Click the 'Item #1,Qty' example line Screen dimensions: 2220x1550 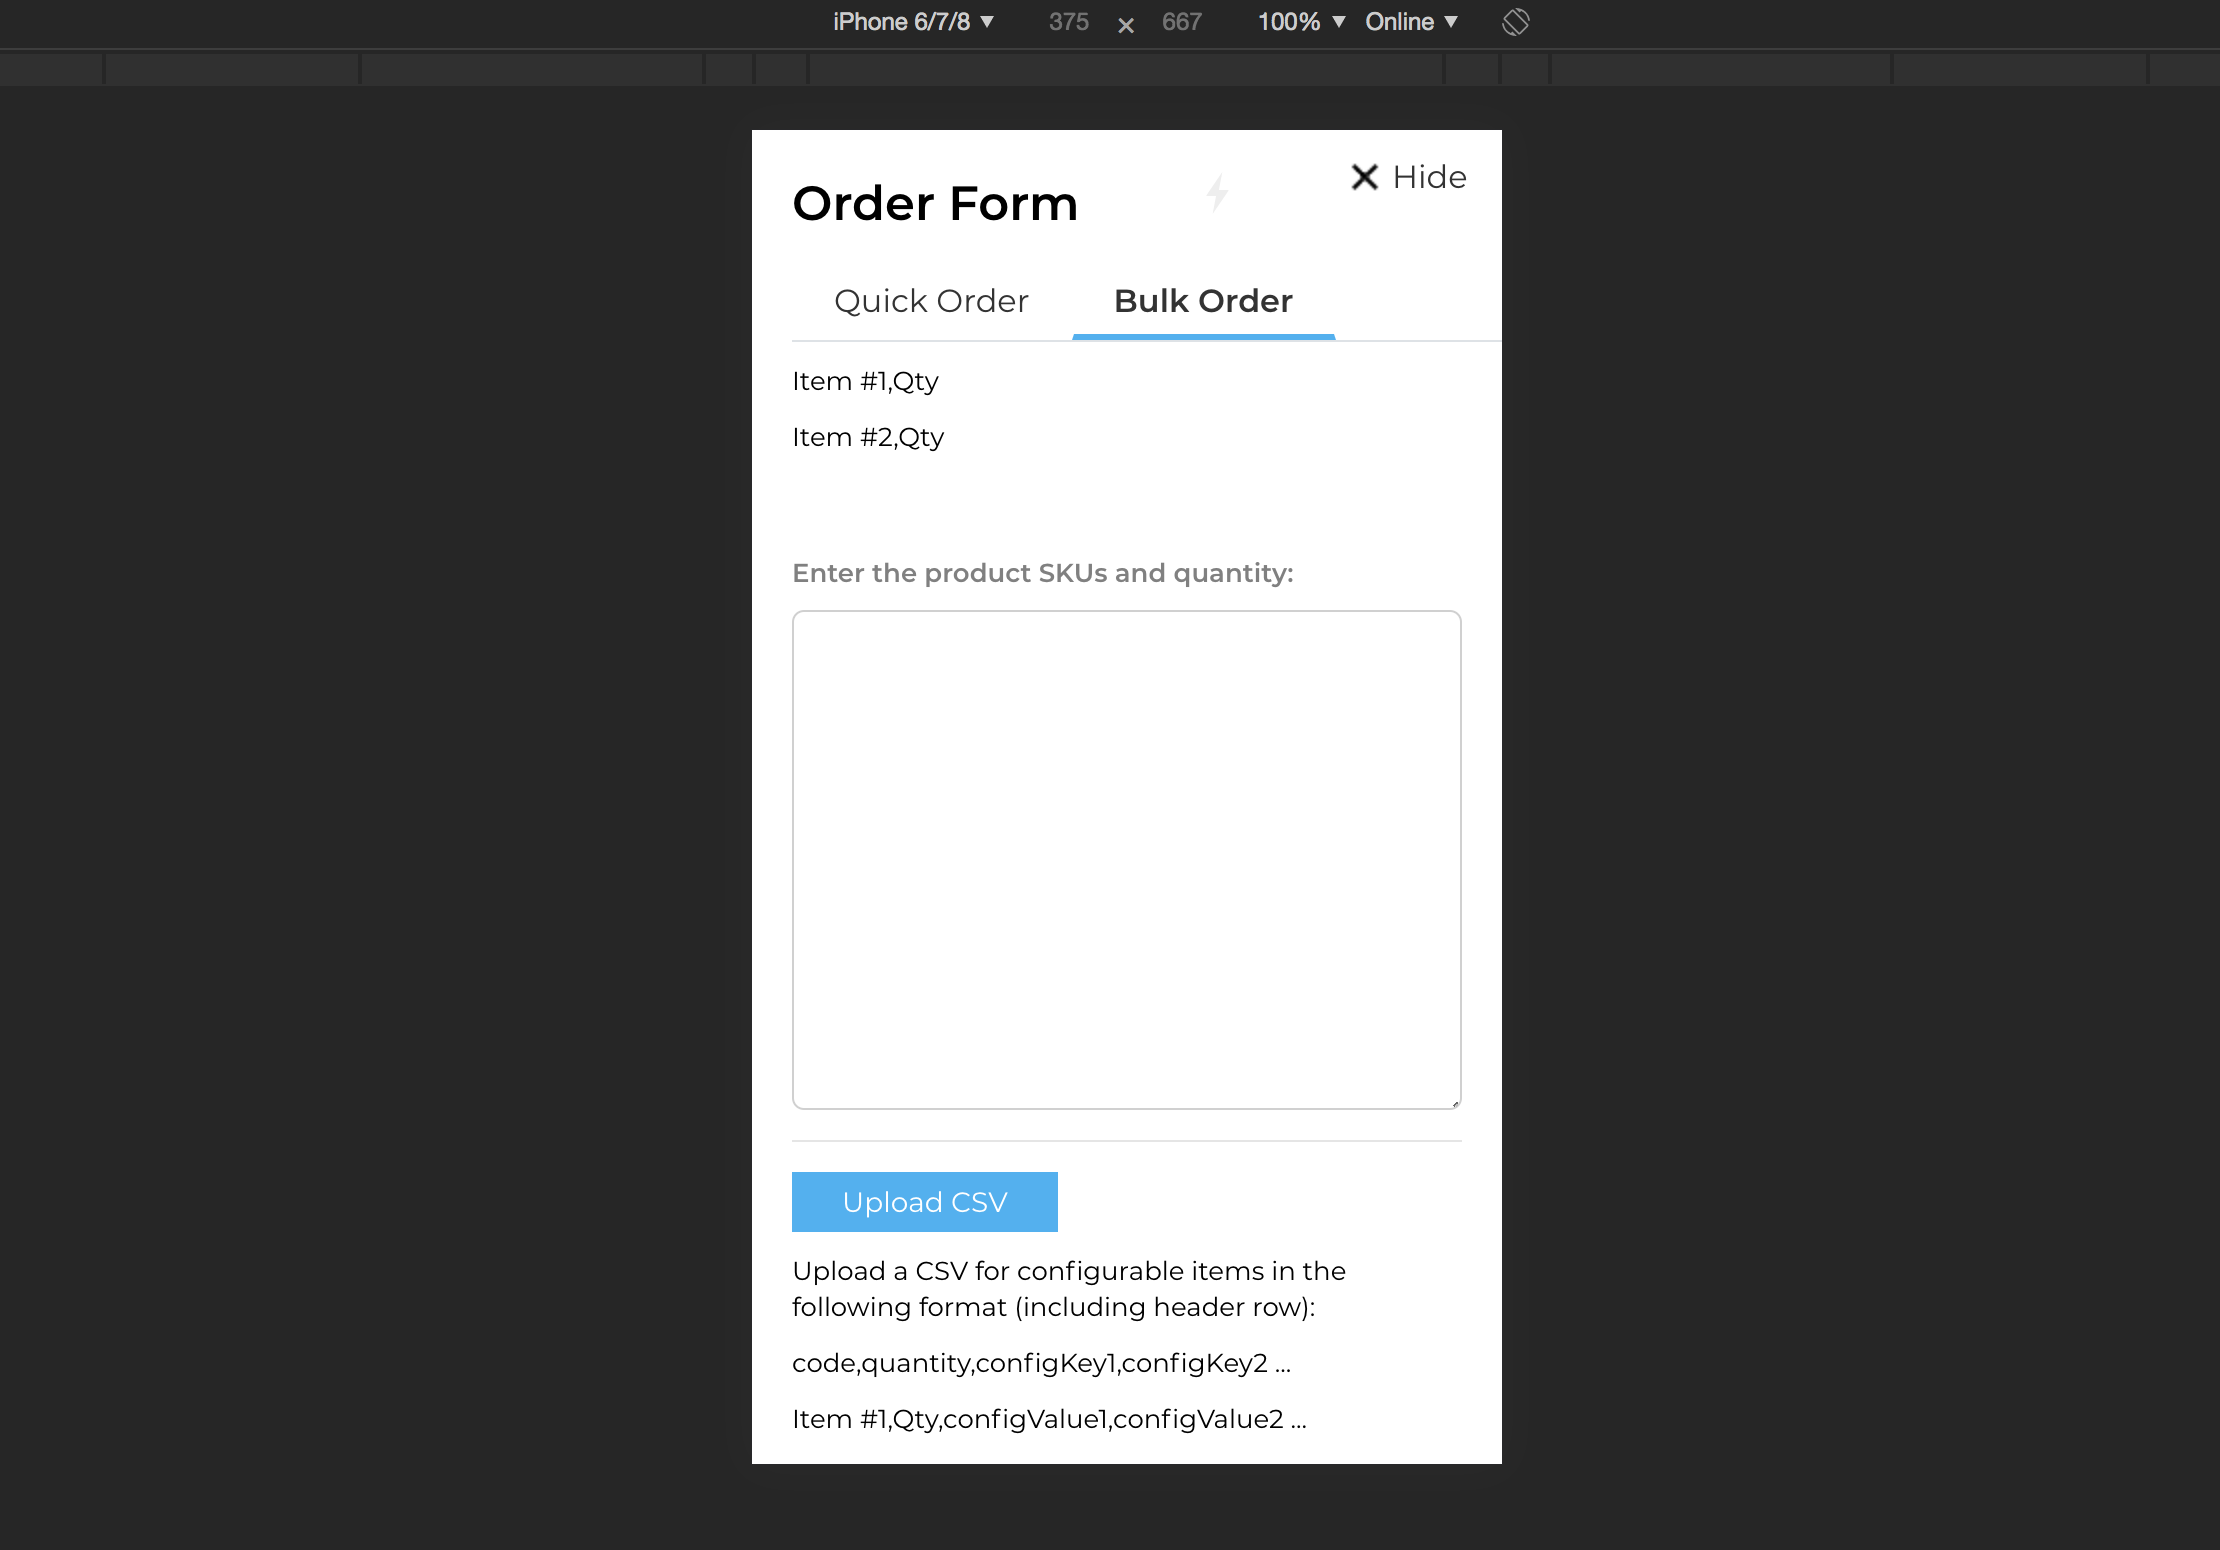pos(865,381)
